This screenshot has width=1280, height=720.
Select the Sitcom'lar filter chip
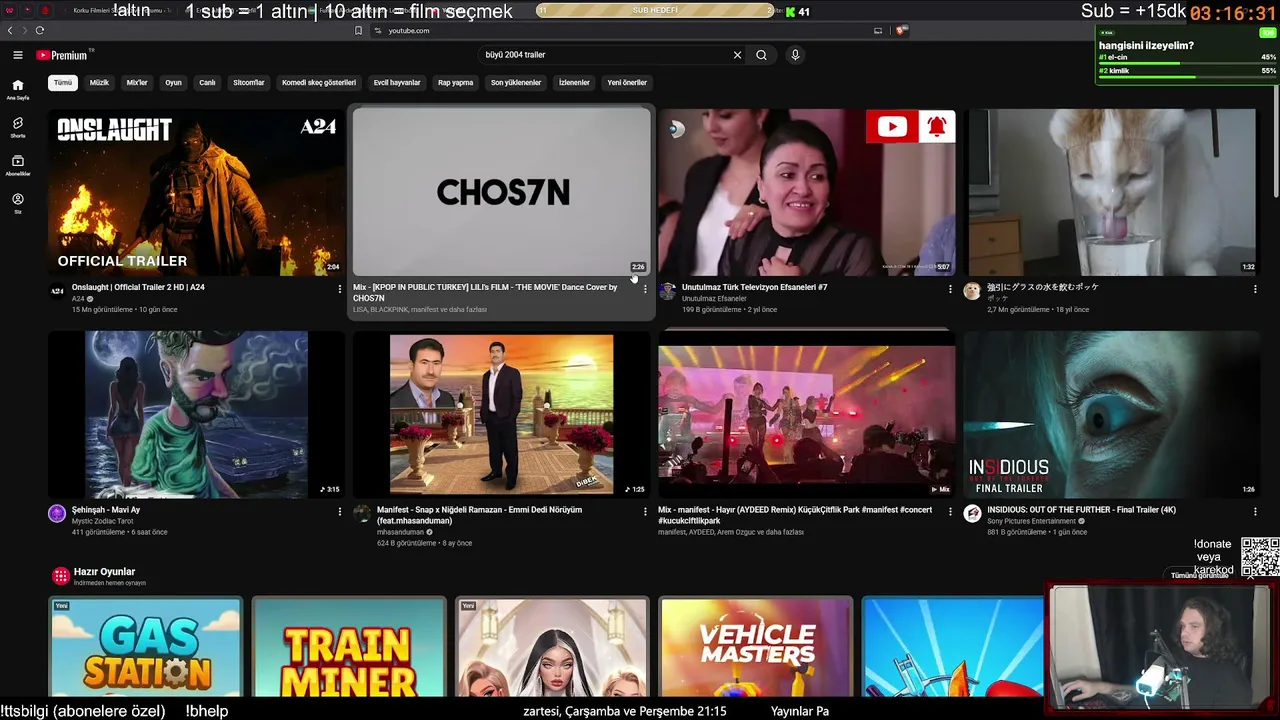point(249,83)
